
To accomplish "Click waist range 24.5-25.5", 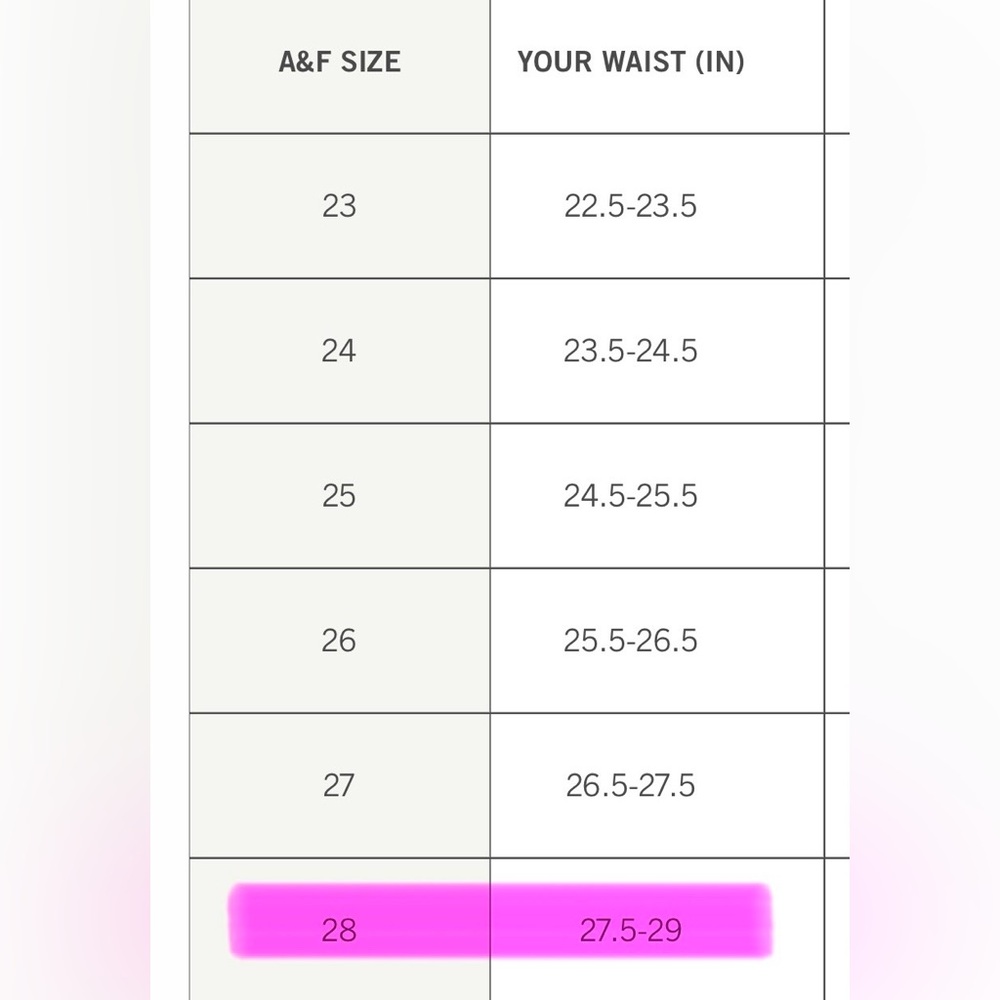I will click(630, 496).
